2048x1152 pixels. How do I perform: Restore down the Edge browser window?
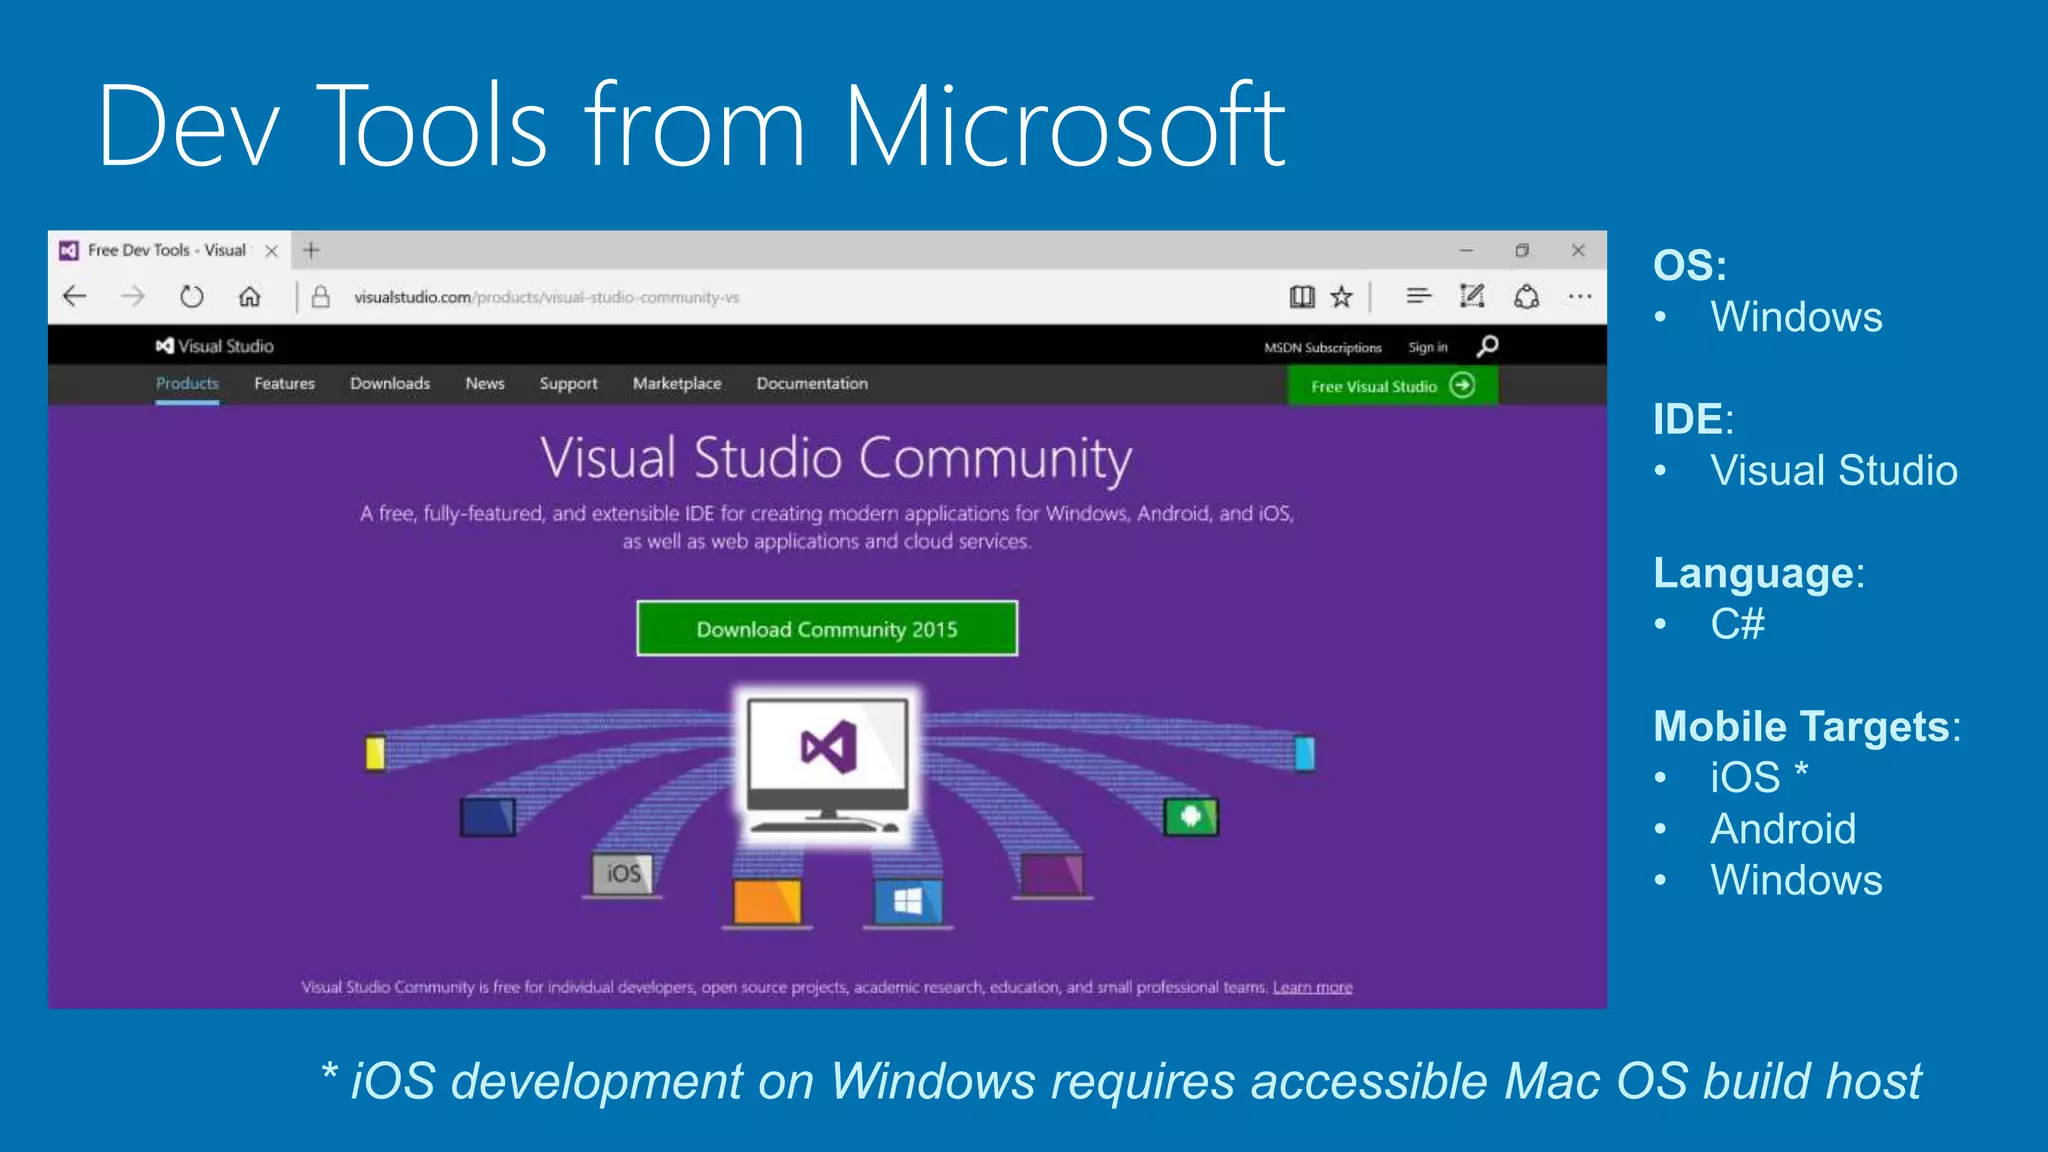tap(1522, 250)
